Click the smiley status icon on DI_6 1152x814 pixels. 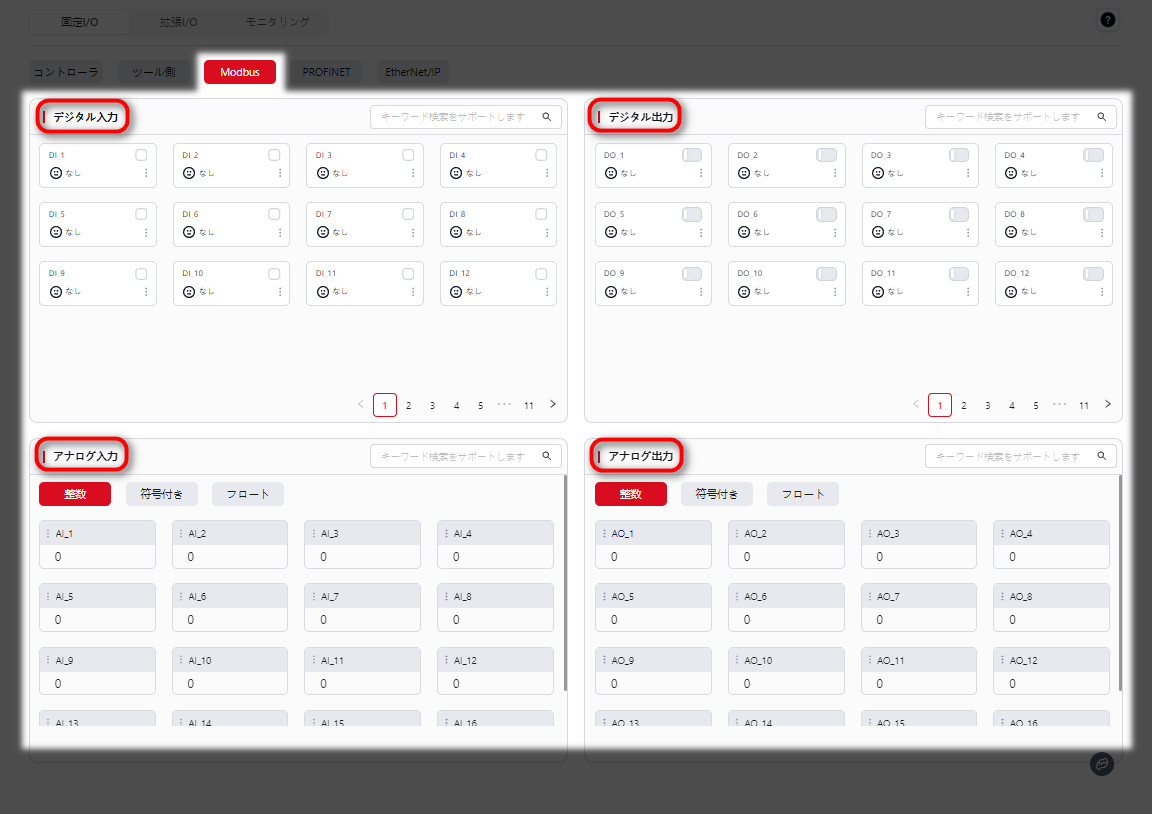click(189, 232)
